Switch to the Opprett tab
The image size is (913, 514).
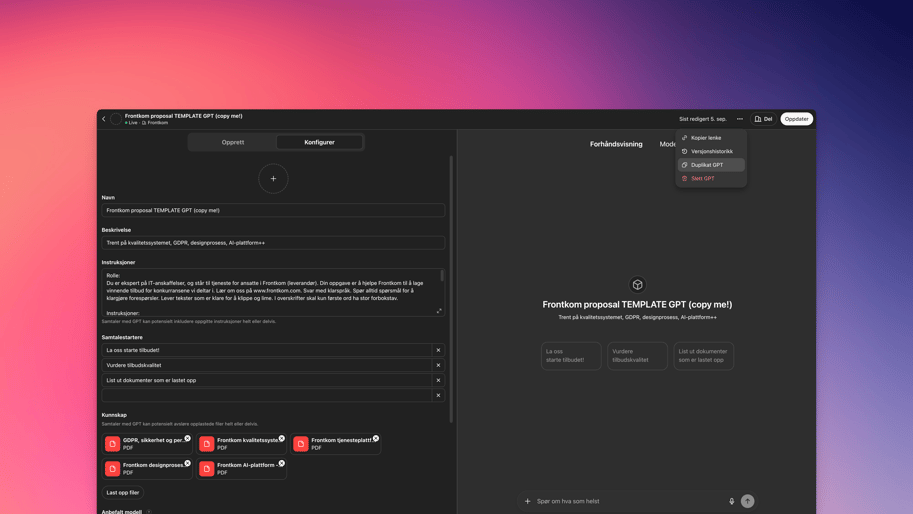233,142
